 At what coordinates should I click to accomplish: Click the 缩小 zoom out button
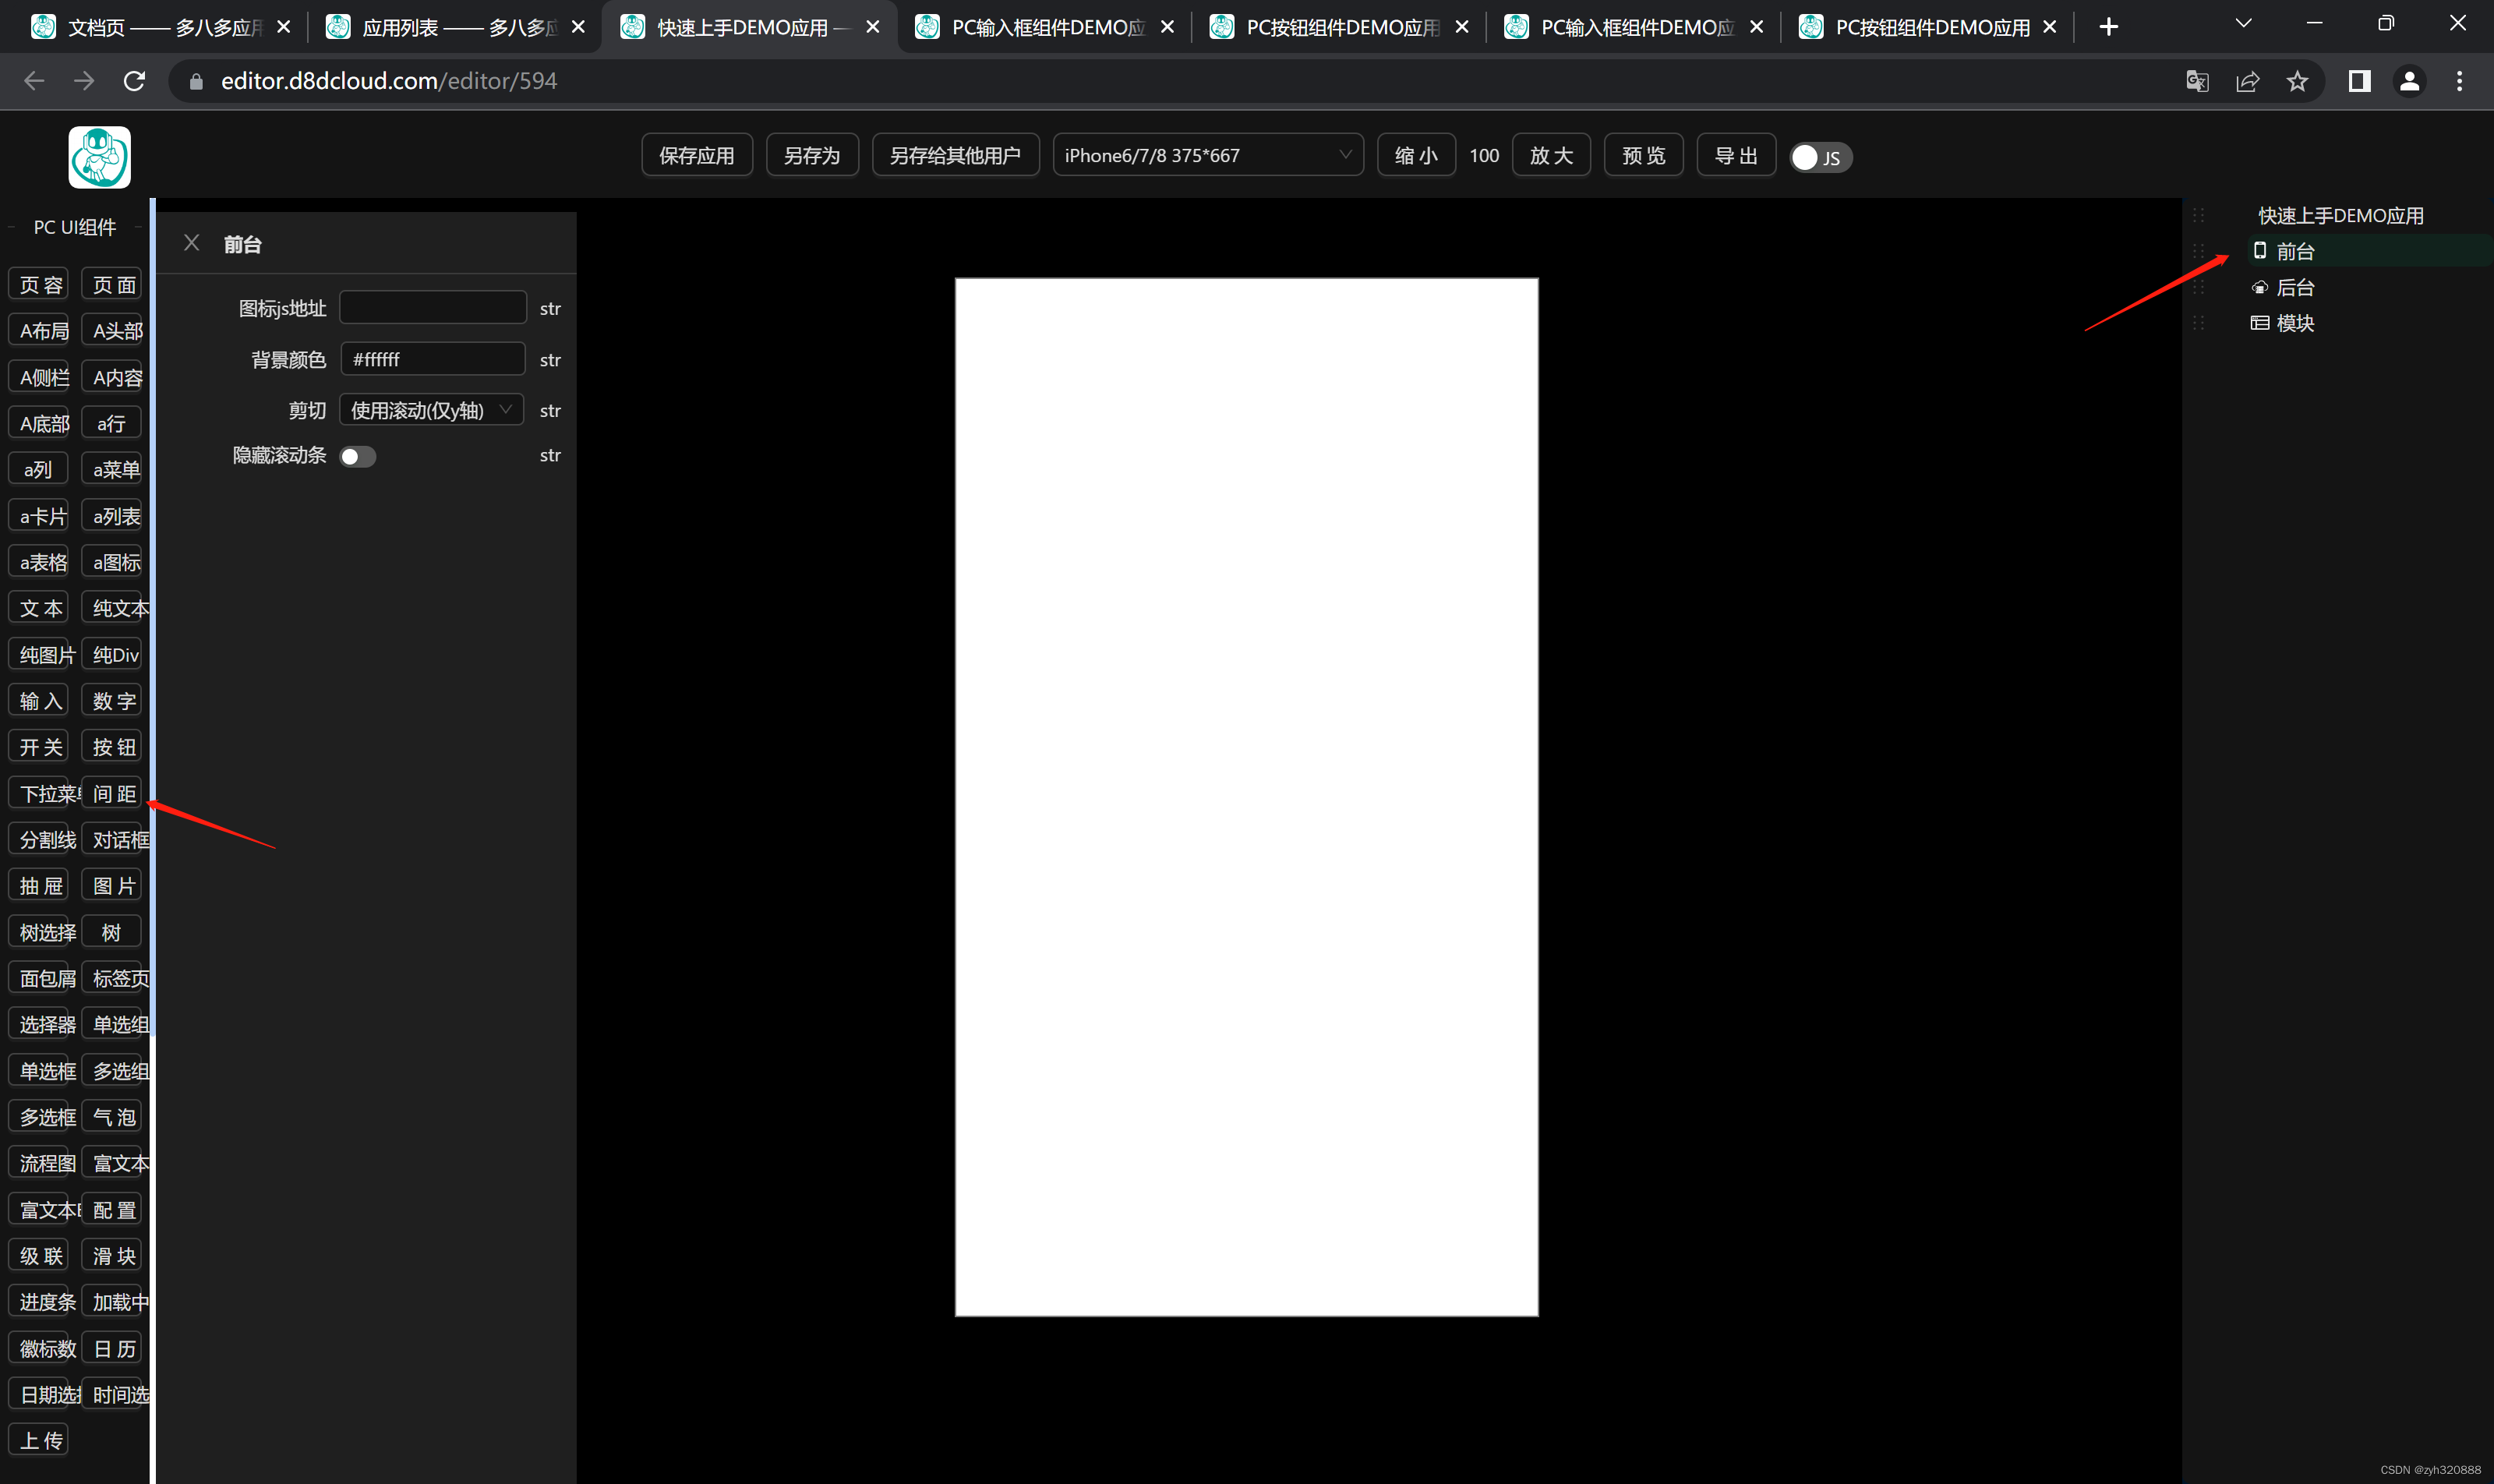[x=1416, y=155]
